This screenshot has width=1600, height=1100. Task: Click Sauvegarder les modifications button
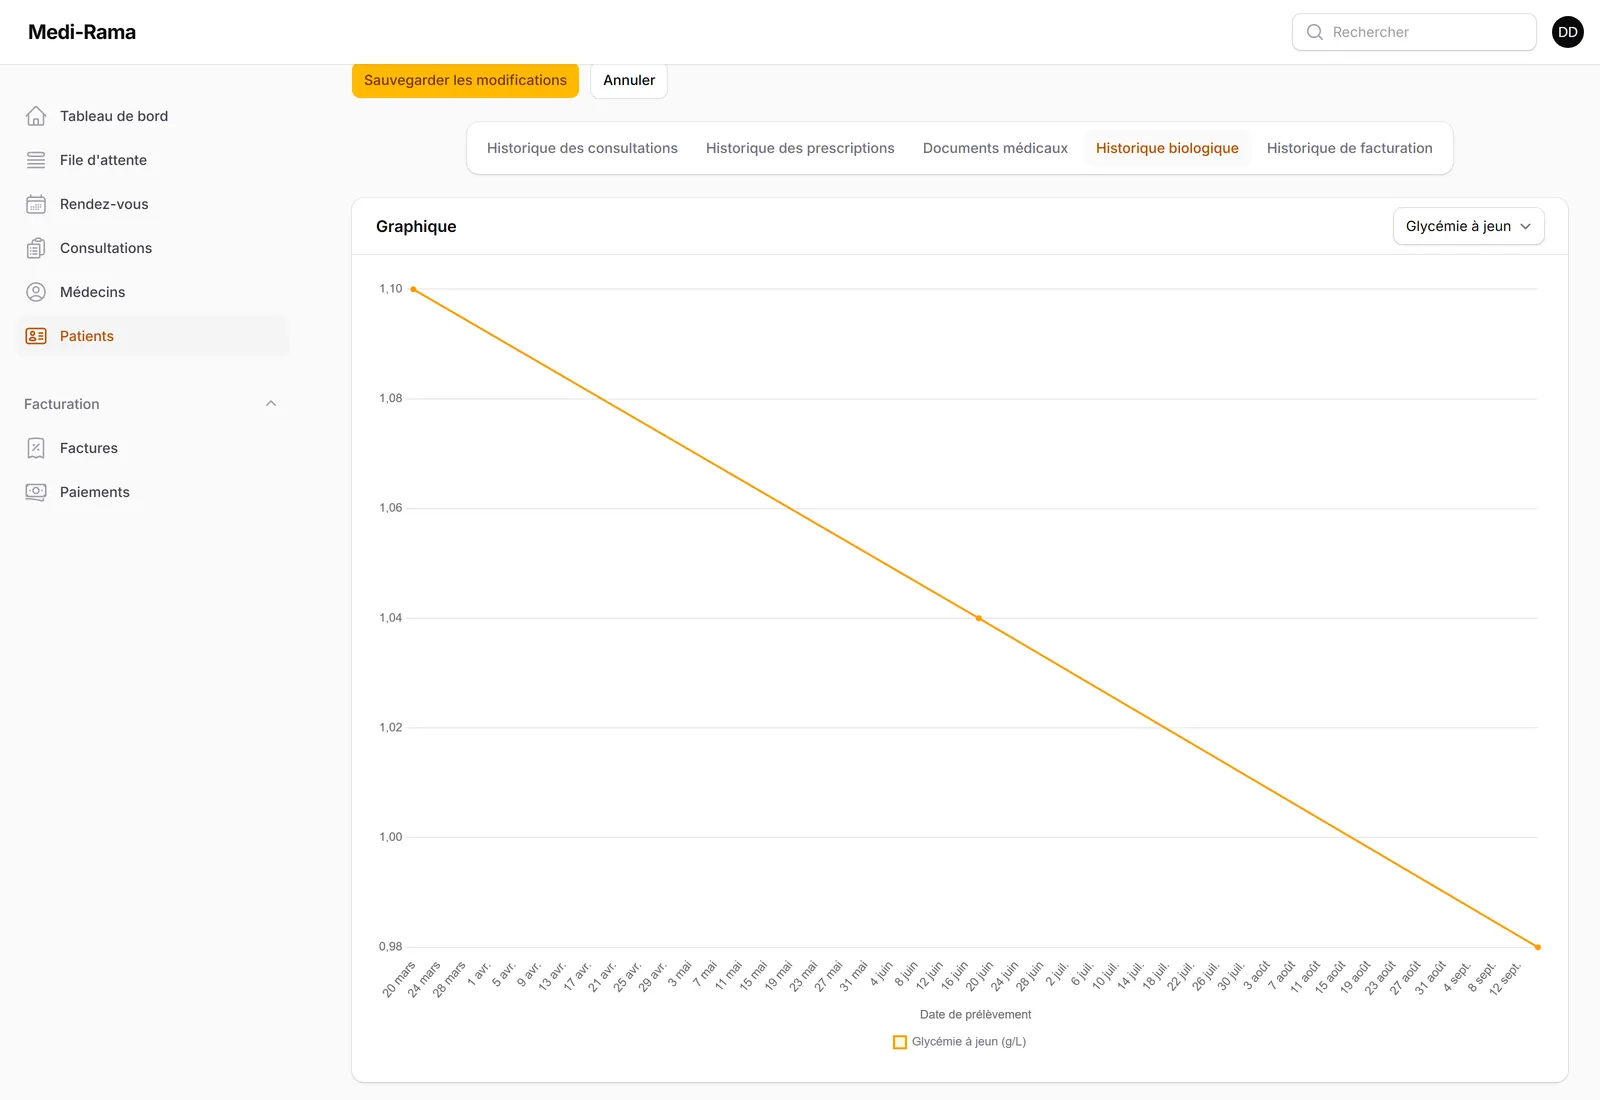(465, 80)
